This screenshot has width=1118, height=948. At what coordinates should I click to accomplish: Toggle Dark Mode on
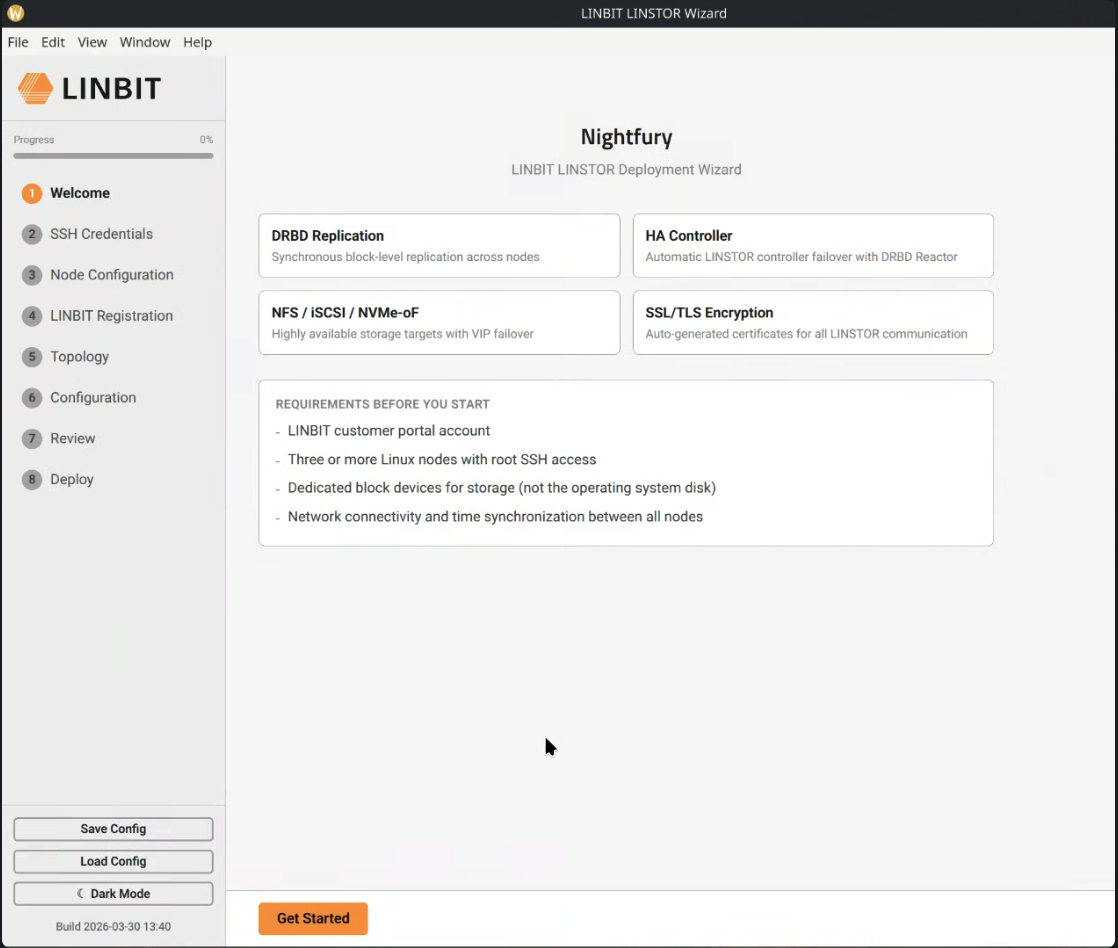click(113, 893)
